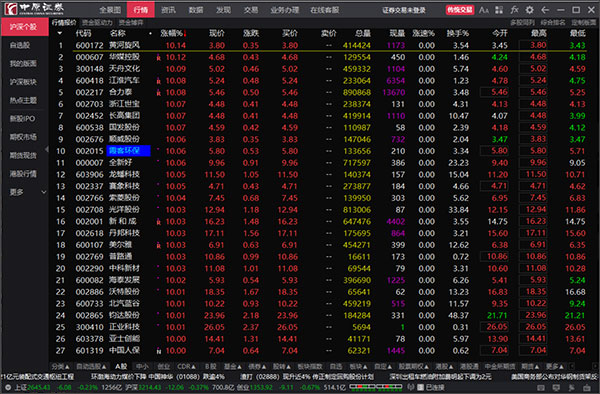Image resolution: width=600 pixels, height=394 pixels.
Task: Click the circular icon before 上证 index
Action: pyautogui.click(x=7, y=387)
